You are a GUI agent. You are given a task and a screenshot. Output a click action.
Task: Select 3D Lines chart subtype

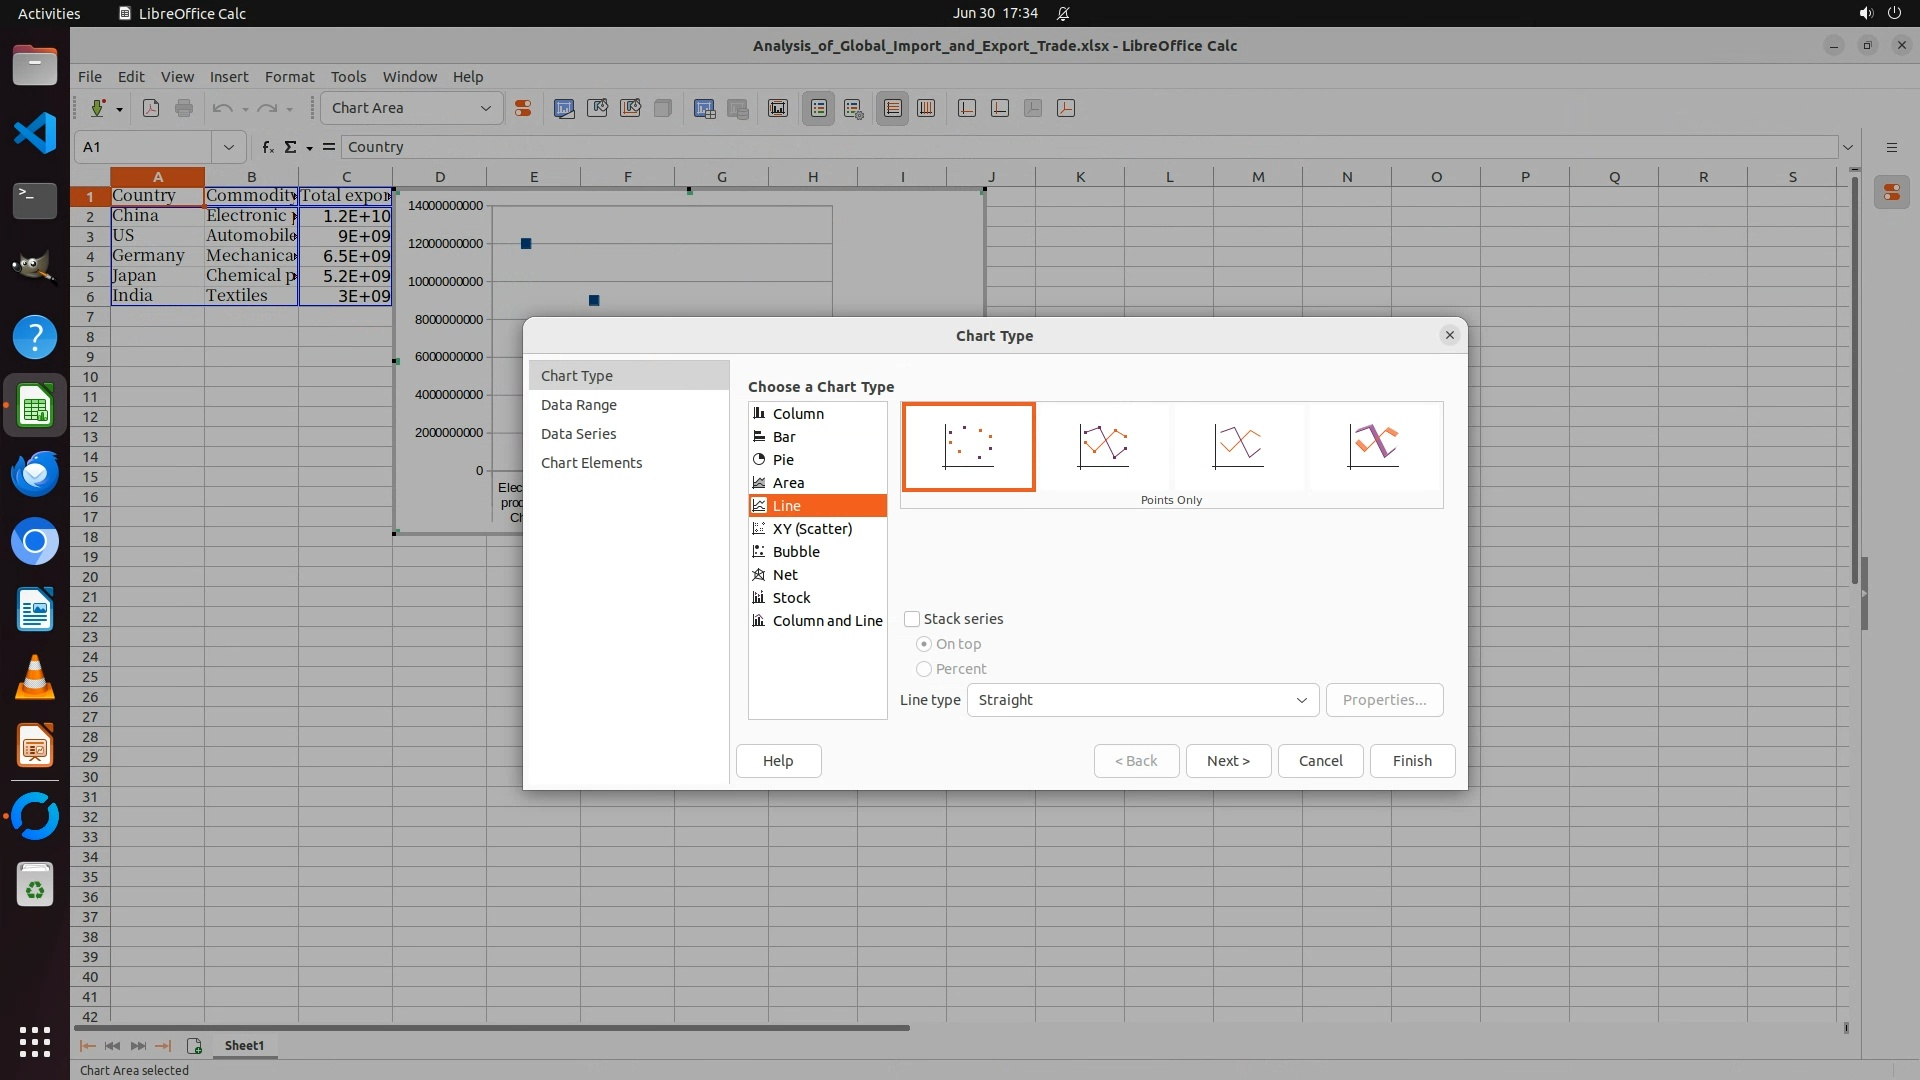(1373, 446)
